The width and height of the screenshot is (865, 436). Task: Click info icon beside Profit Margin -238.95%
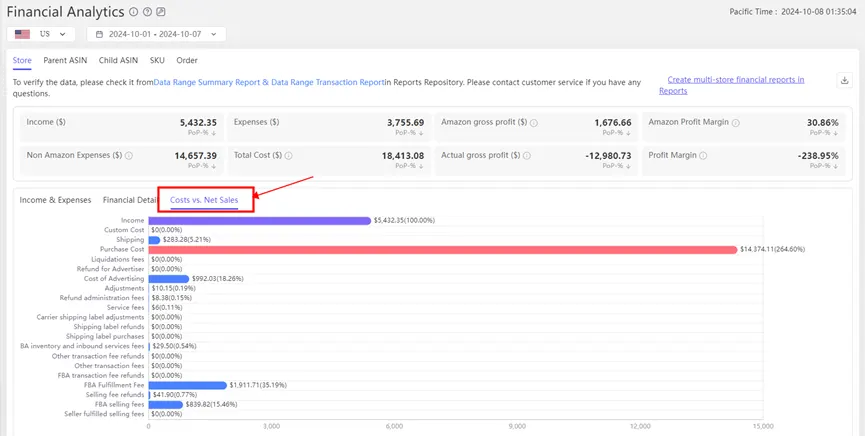click(x=703, y=156)
